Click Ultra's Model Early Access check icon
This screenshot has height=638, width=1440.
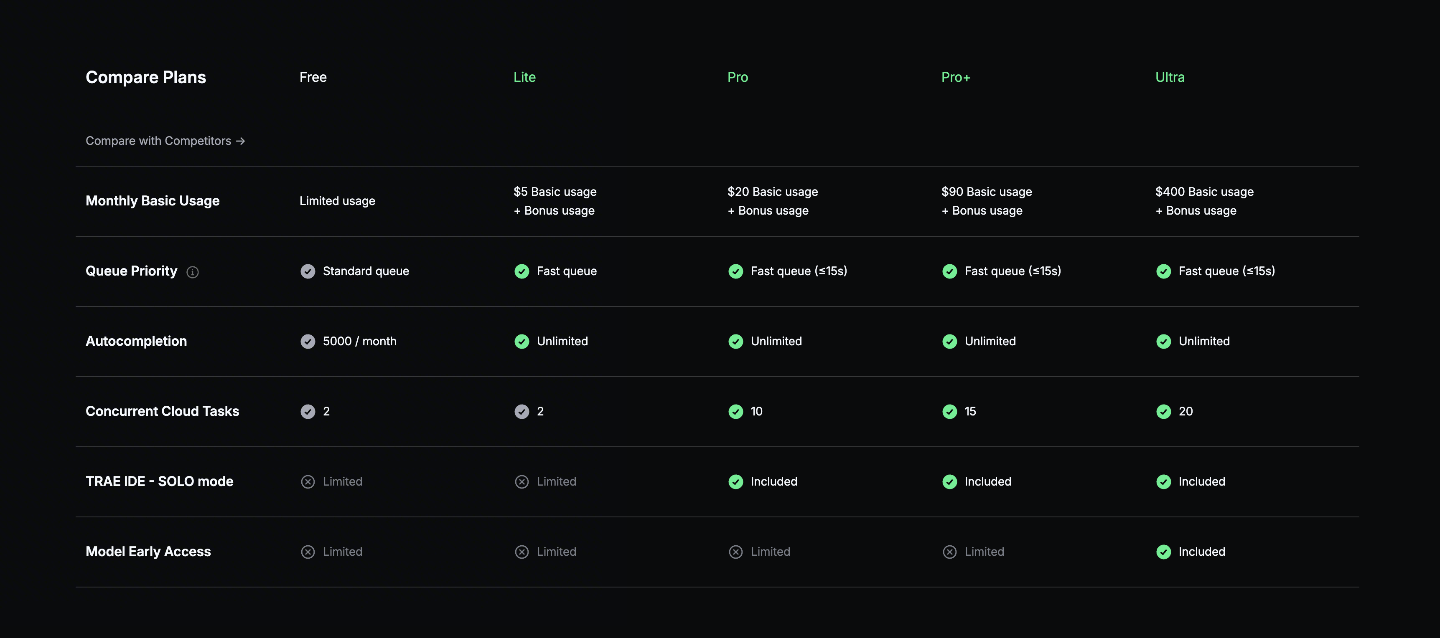[x=1164, y=551]
